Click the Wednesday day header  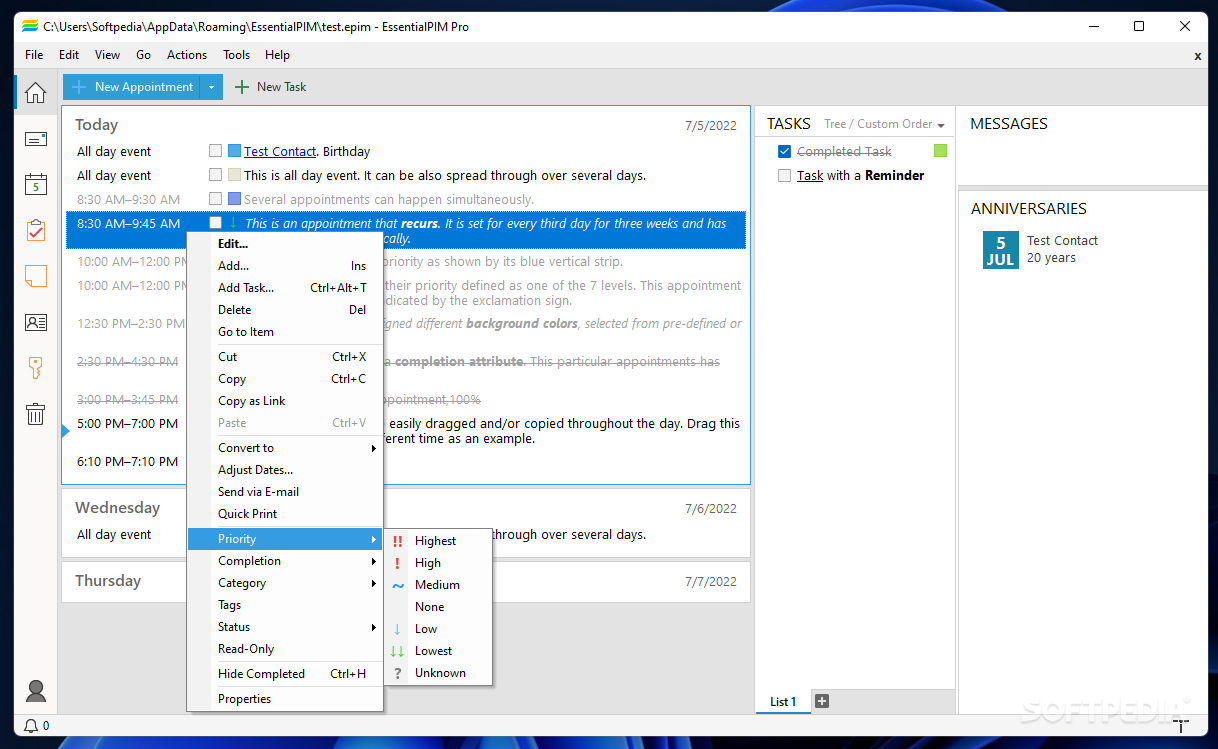tap(117, 508)
